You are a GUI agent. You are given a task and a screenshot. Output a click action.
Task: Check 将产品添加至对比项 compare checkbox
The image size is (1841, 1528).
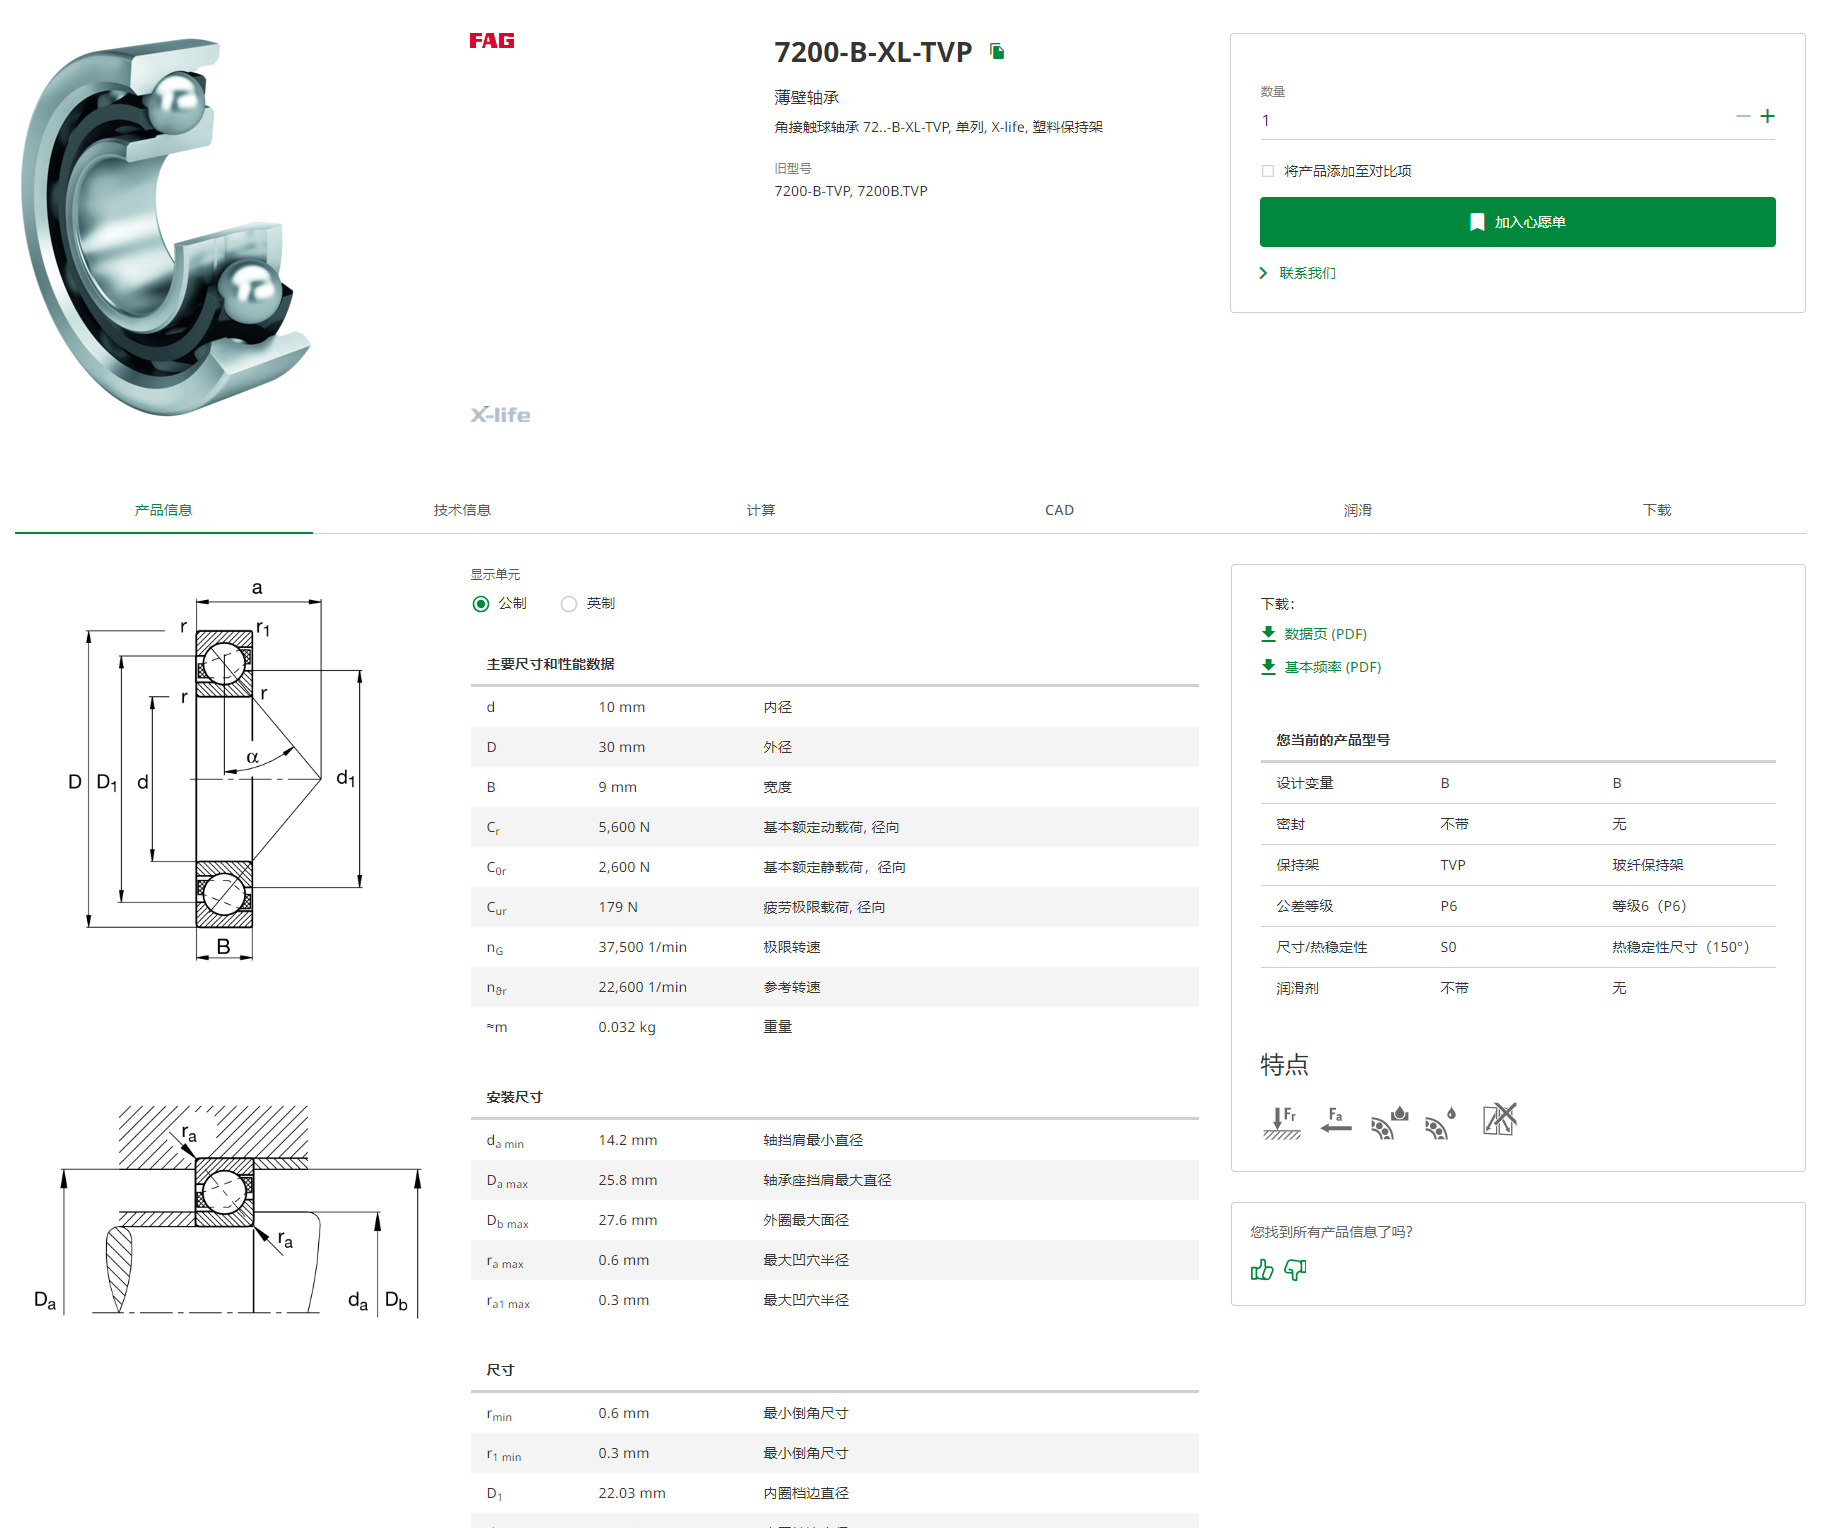pos(1268,171)
